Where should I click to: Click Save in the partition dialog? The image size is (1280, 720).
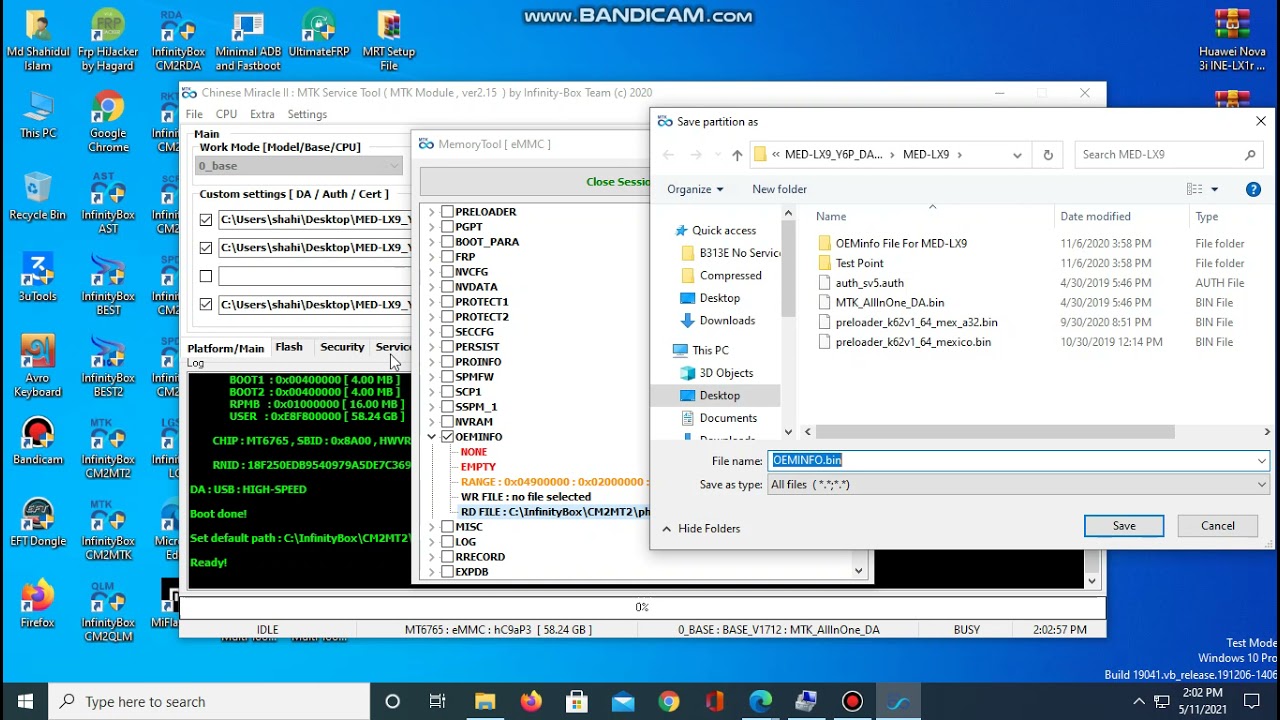click(x=1124, y=526)
